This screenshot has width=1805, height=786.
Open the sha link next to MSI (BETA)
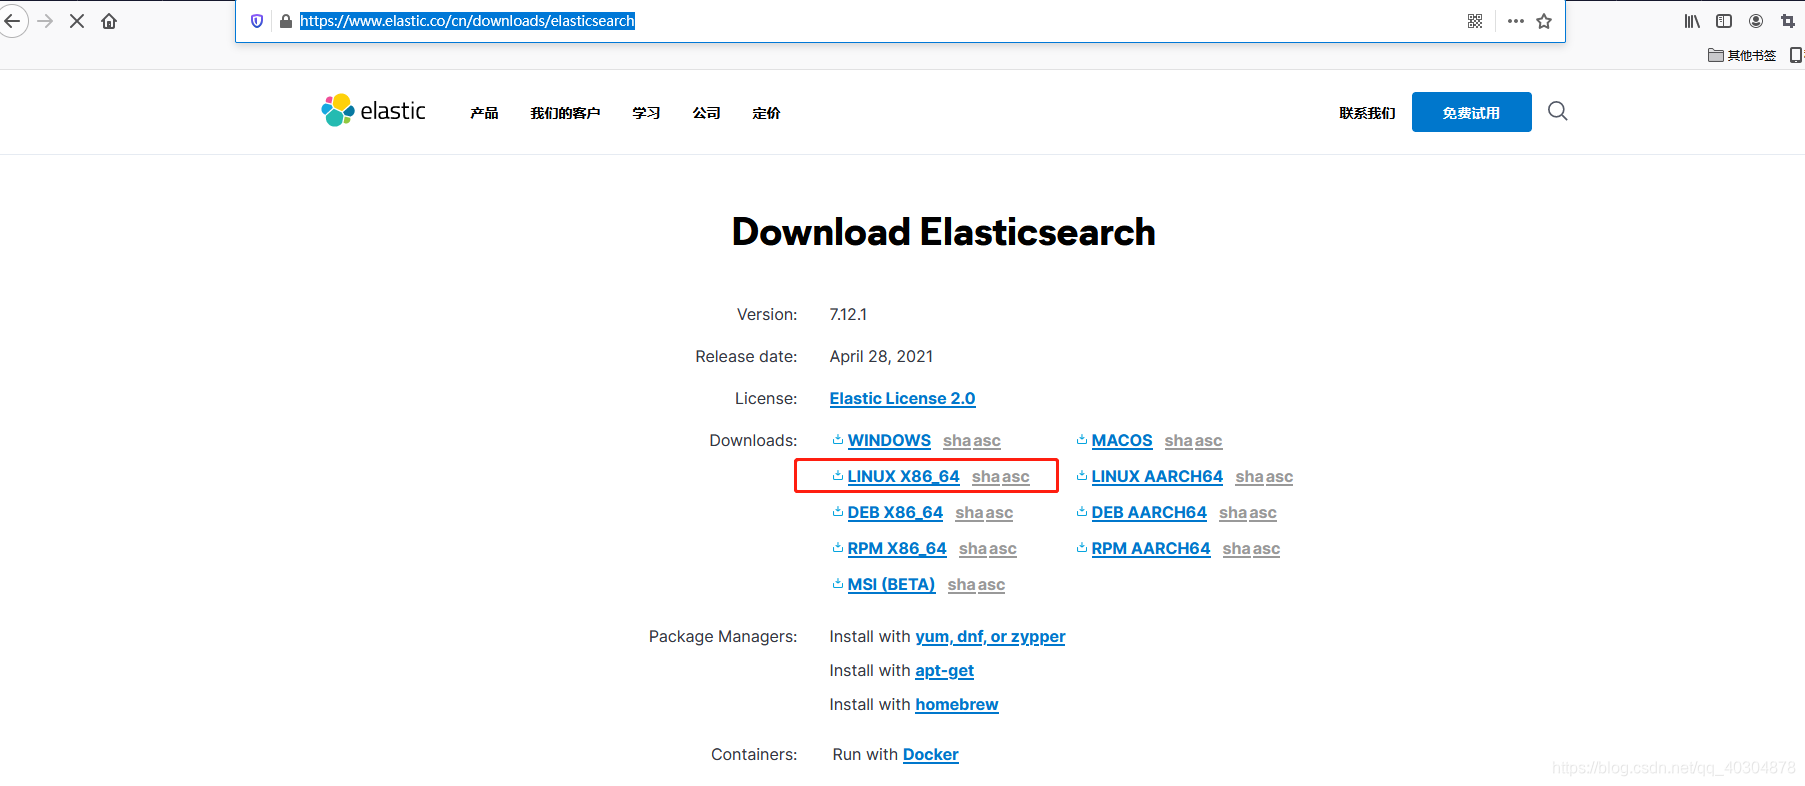(x=962, y=585)
